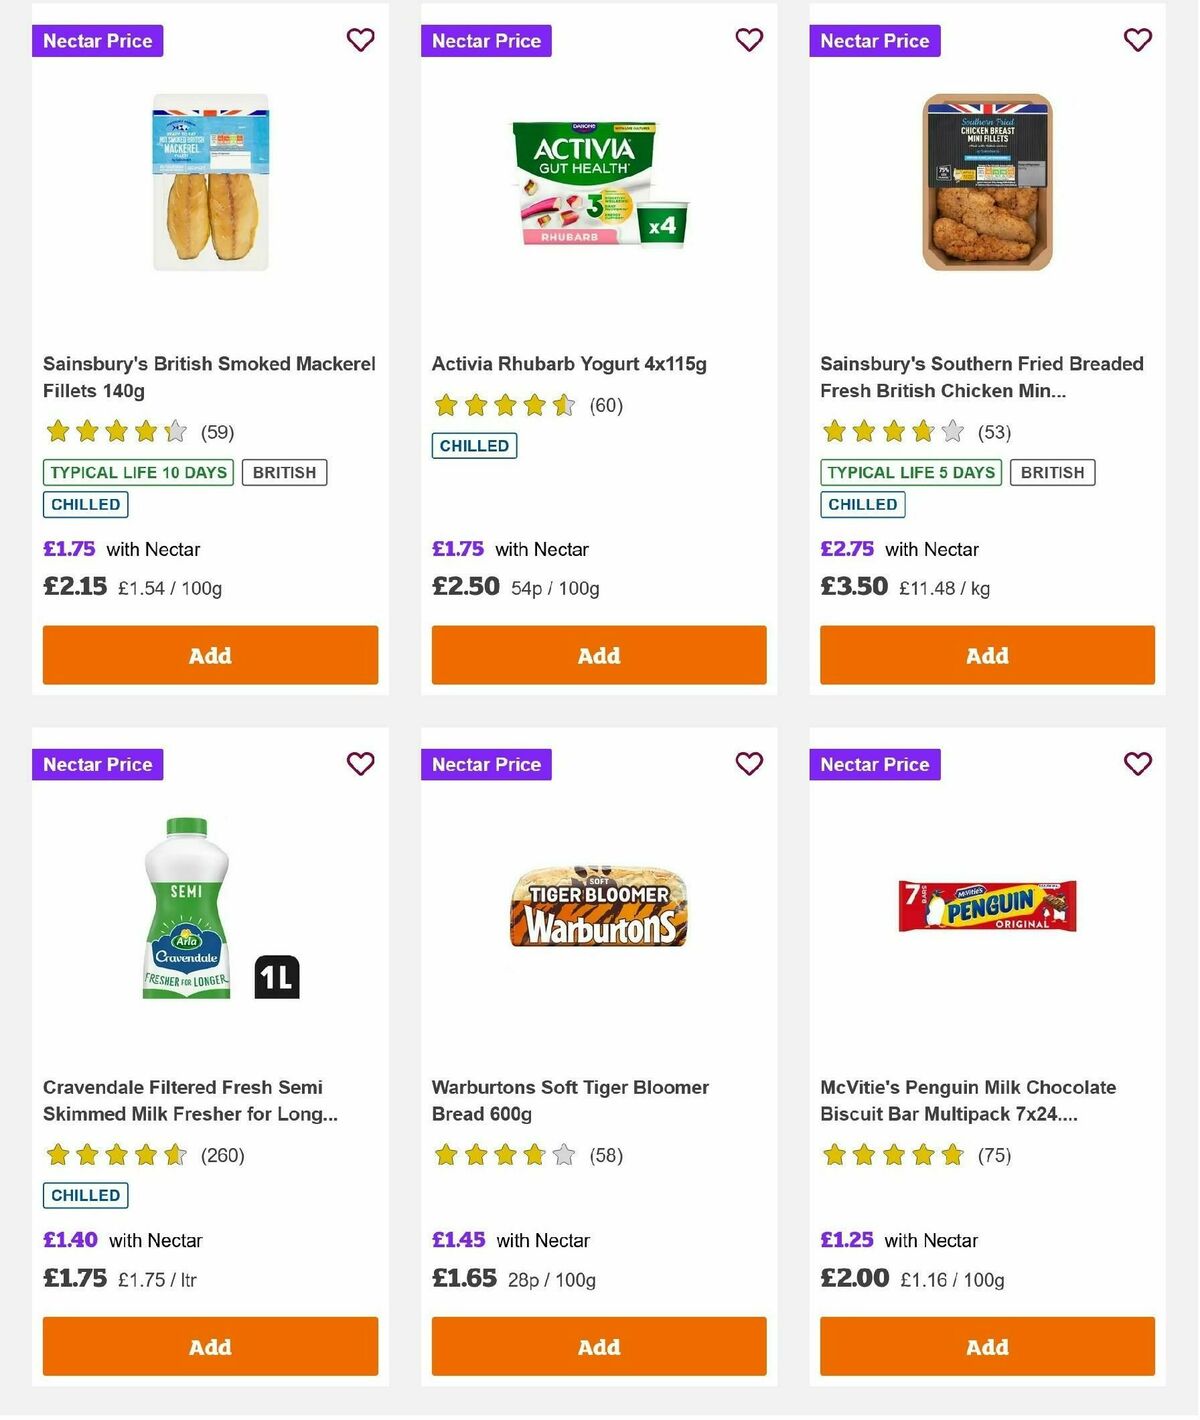The image size is (1200, 1420).
Task: Favorite the Sainsbury's Smoked Mackerel with the heart icon
Action: pos(360,40)
